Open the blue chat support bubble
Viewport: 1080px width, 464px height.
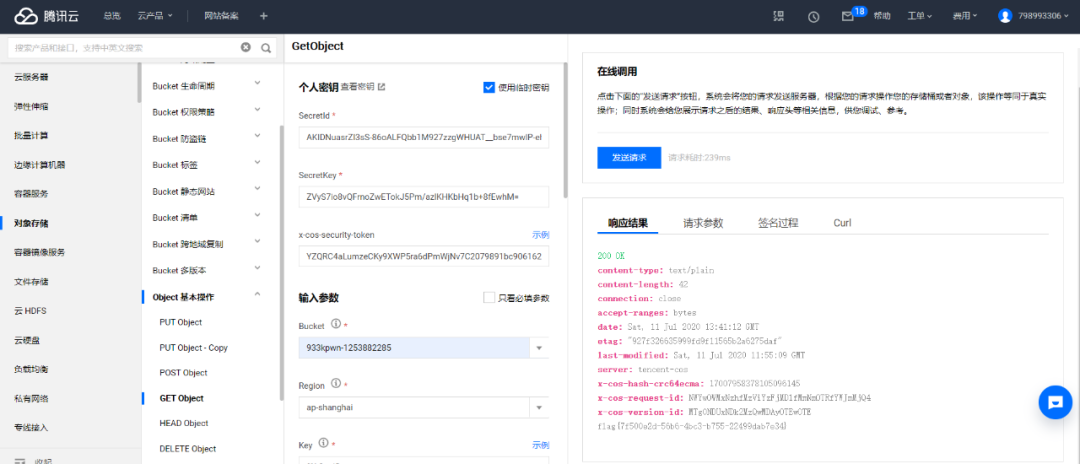coord(1055,403)
